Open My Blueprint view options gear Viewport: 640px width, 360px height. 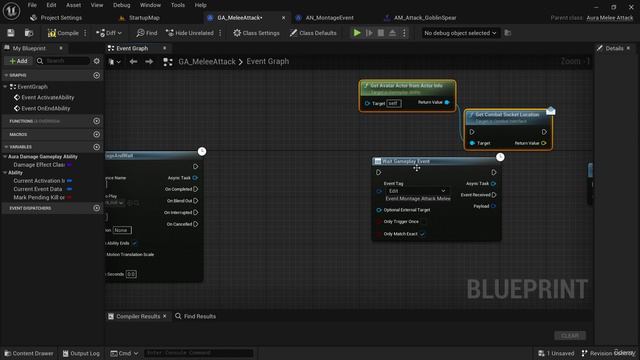(x=97, y=61)
